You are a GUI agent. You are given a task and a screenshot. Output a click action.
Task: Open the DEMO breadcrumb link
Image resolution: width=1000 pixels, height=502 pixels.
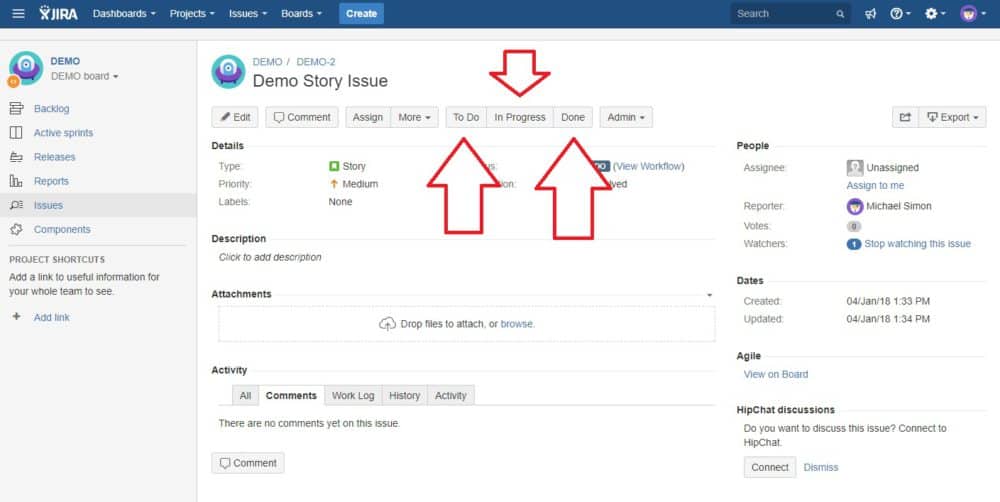267,62
